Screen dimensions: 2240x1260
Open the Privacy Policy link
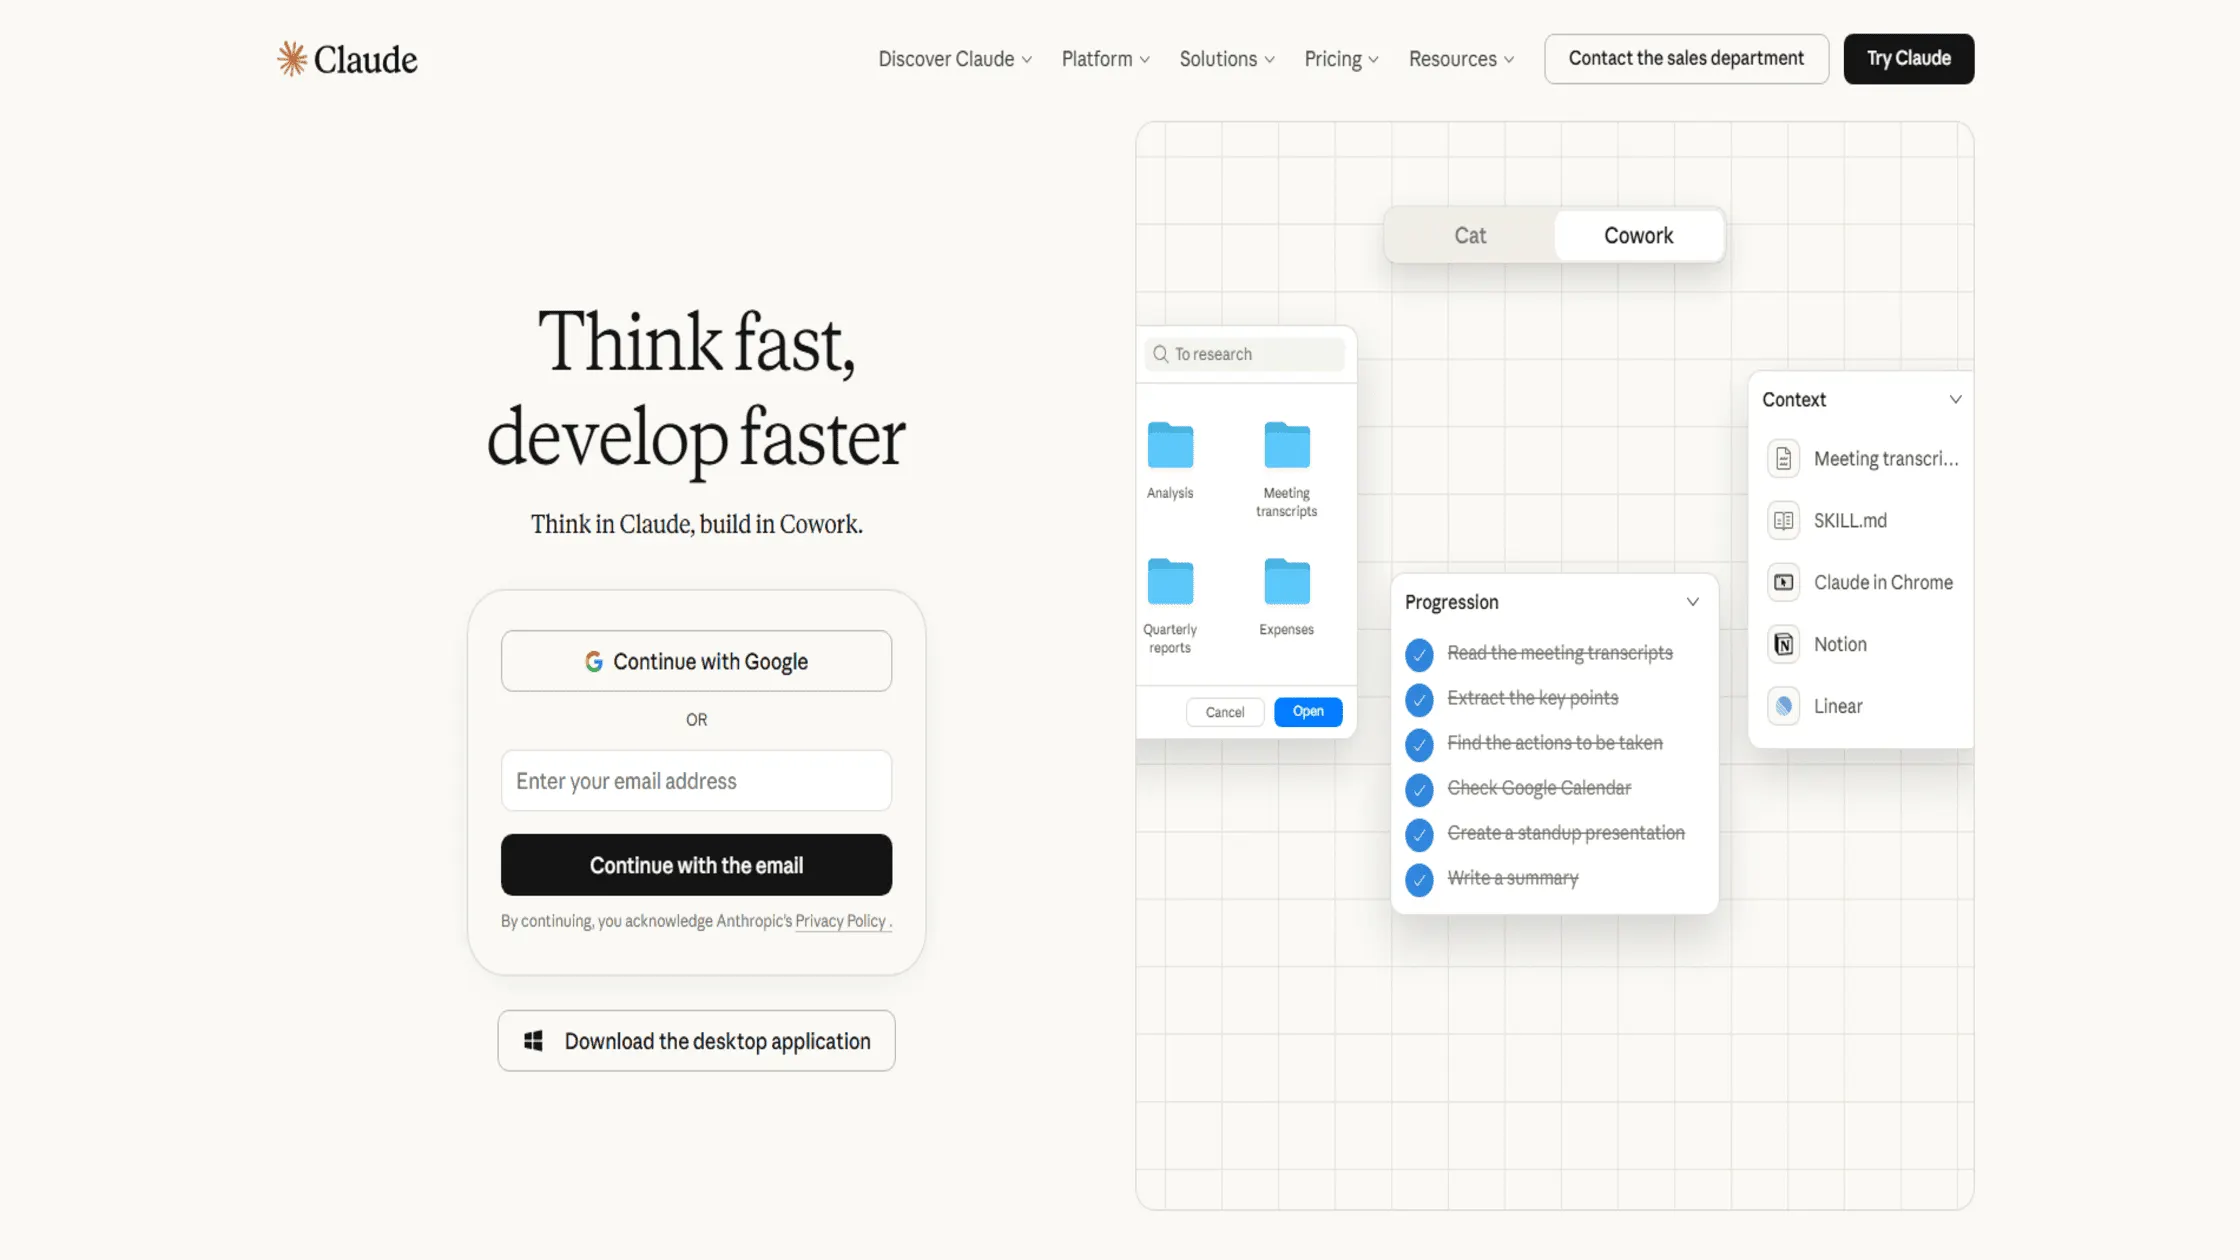(840, 921)
